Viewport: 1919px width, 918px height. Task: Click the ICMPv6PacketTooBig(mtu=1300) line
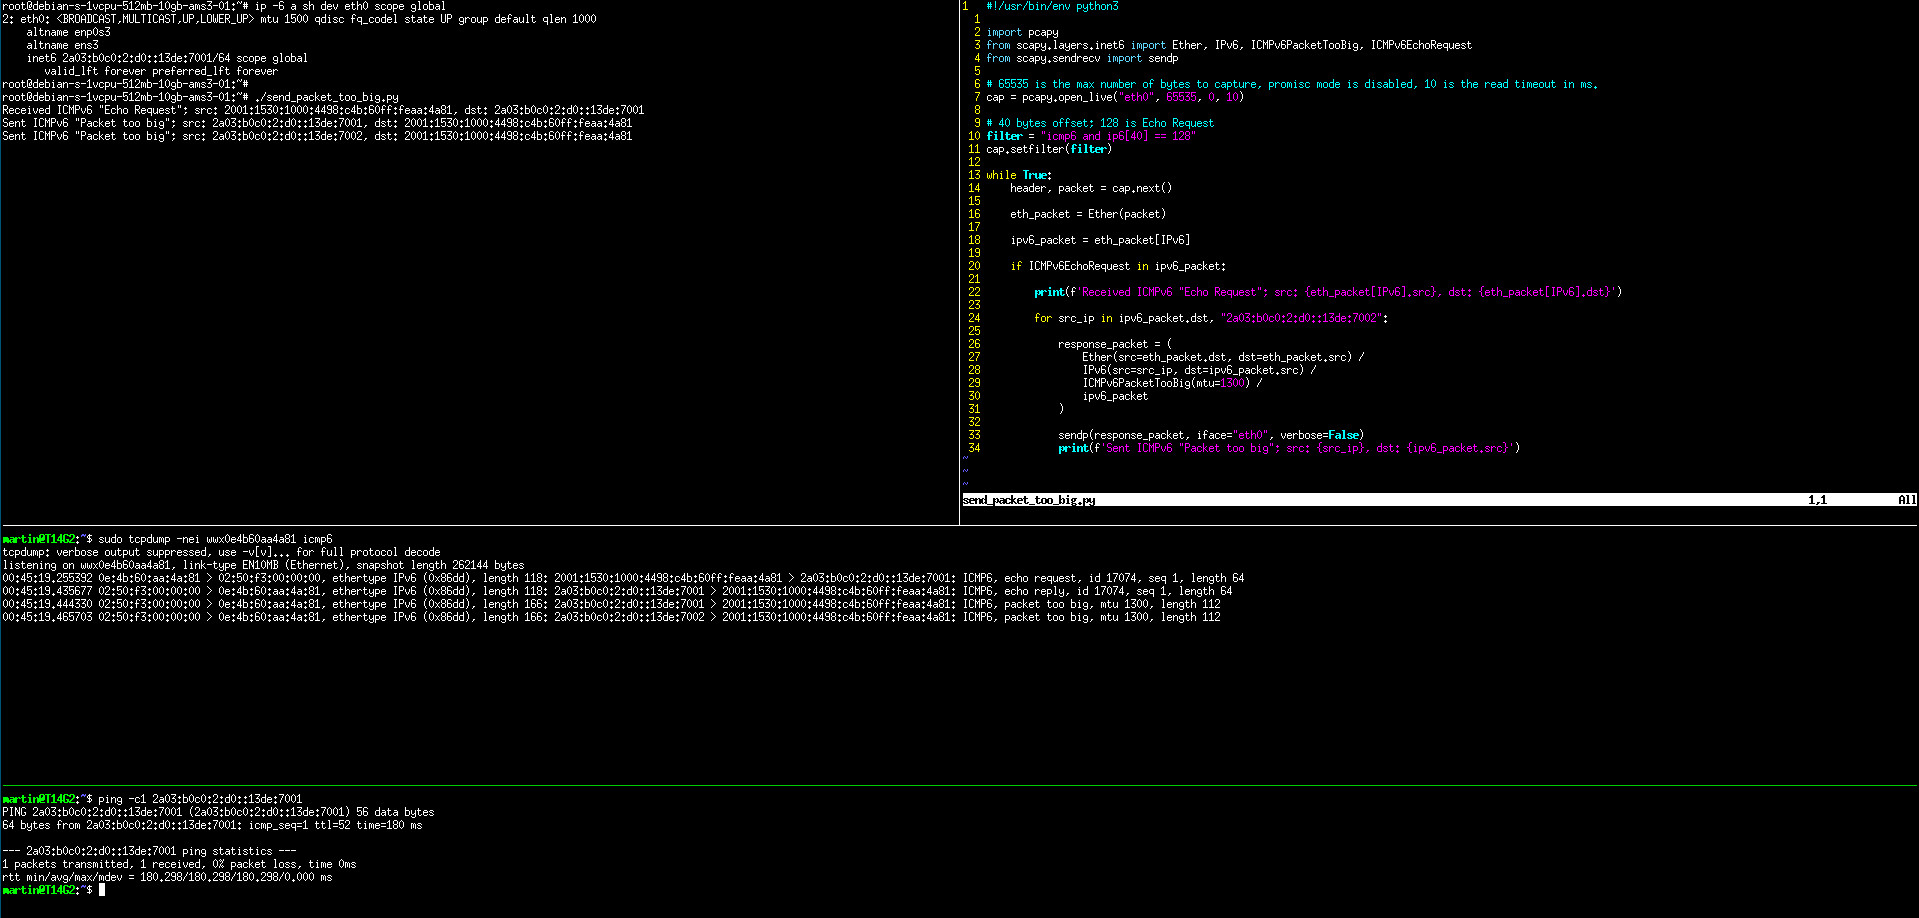pos(1165,384)
